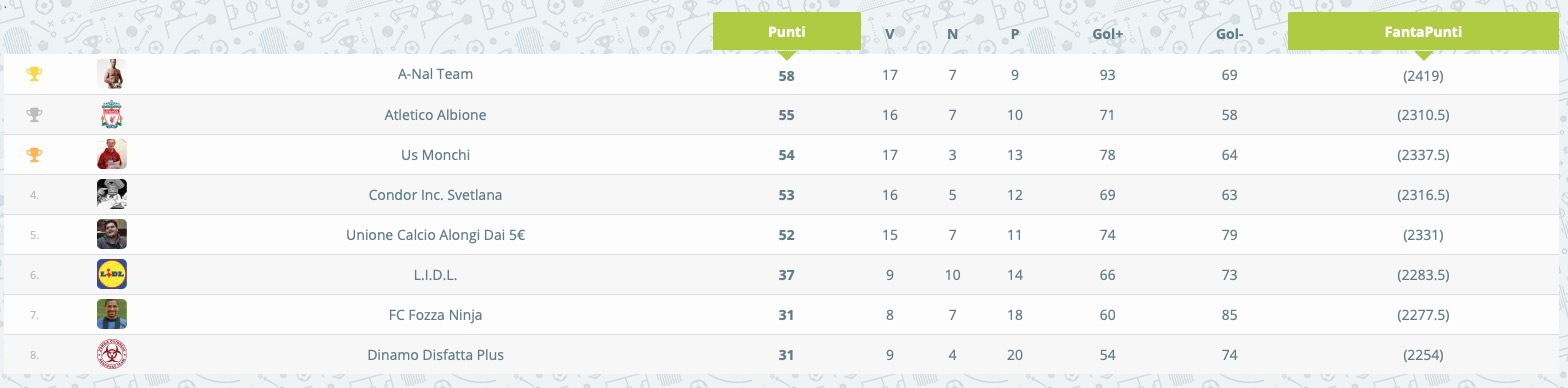The image size is (1568, 388).
Task: Click the bronze trophy icon for Us Monchi
Action: pos(34,155)
